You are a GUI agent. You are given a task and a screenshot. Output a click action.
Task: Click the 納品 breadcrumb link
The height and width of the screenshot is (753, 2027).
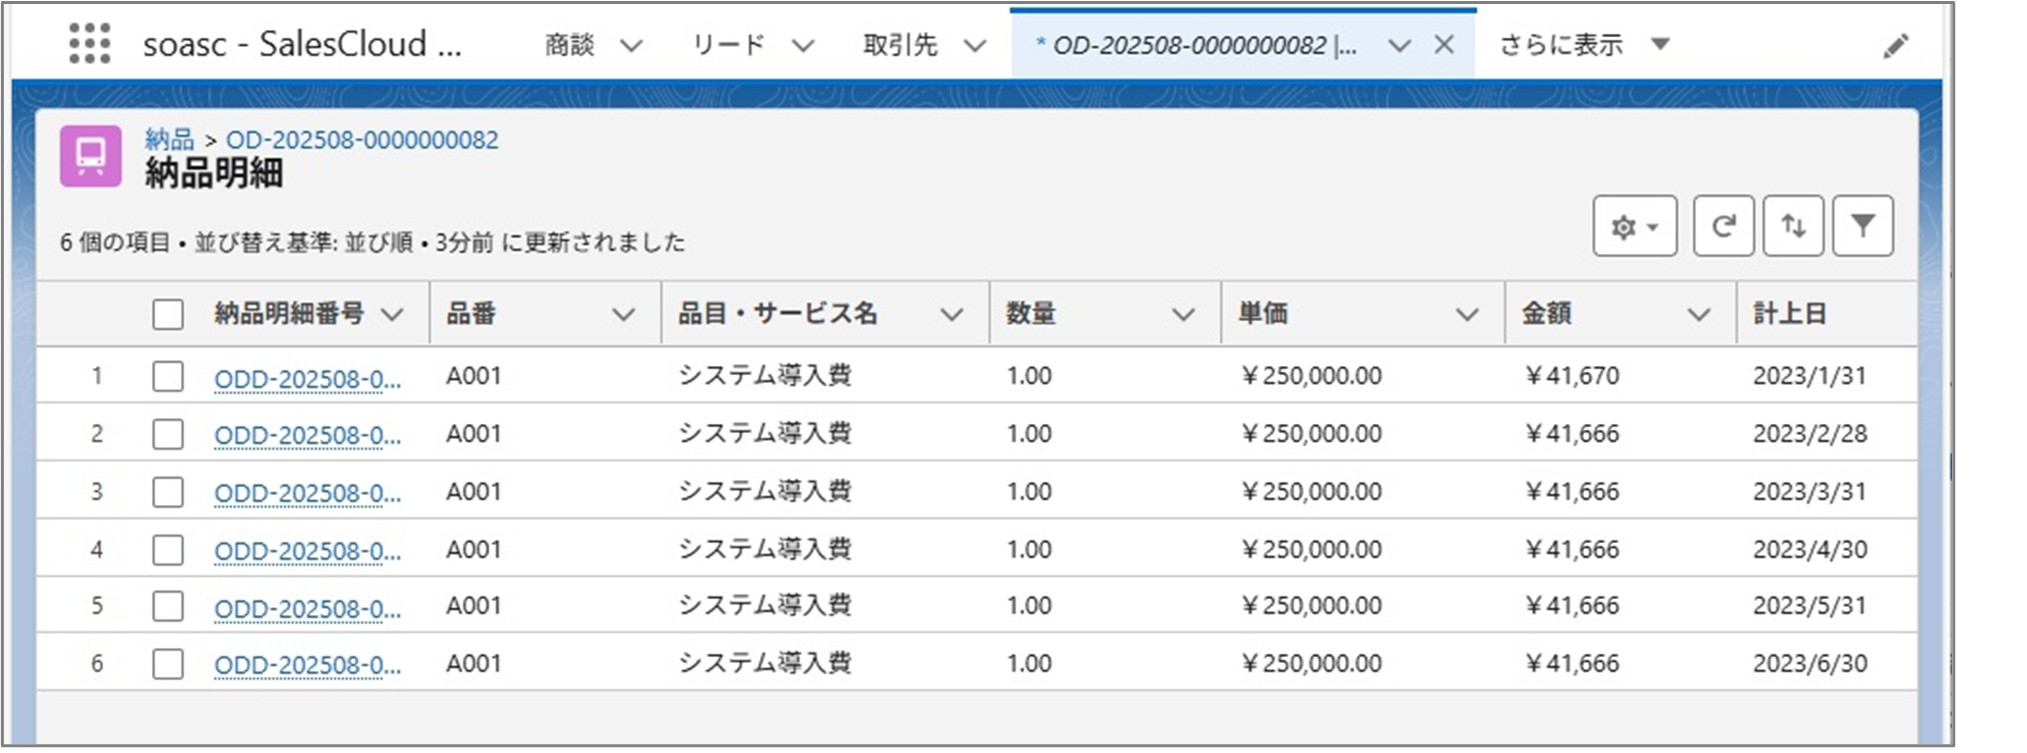pyautogui.click(x=169, y=139)
